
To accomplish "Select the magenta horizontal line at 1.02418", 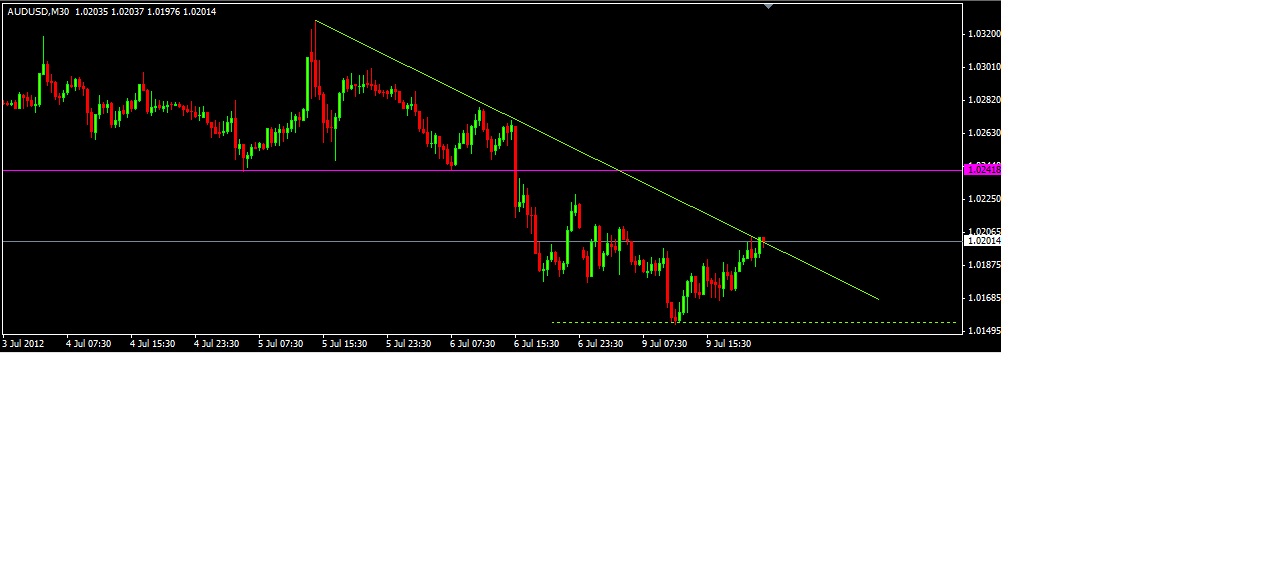I will pos(482,170).
